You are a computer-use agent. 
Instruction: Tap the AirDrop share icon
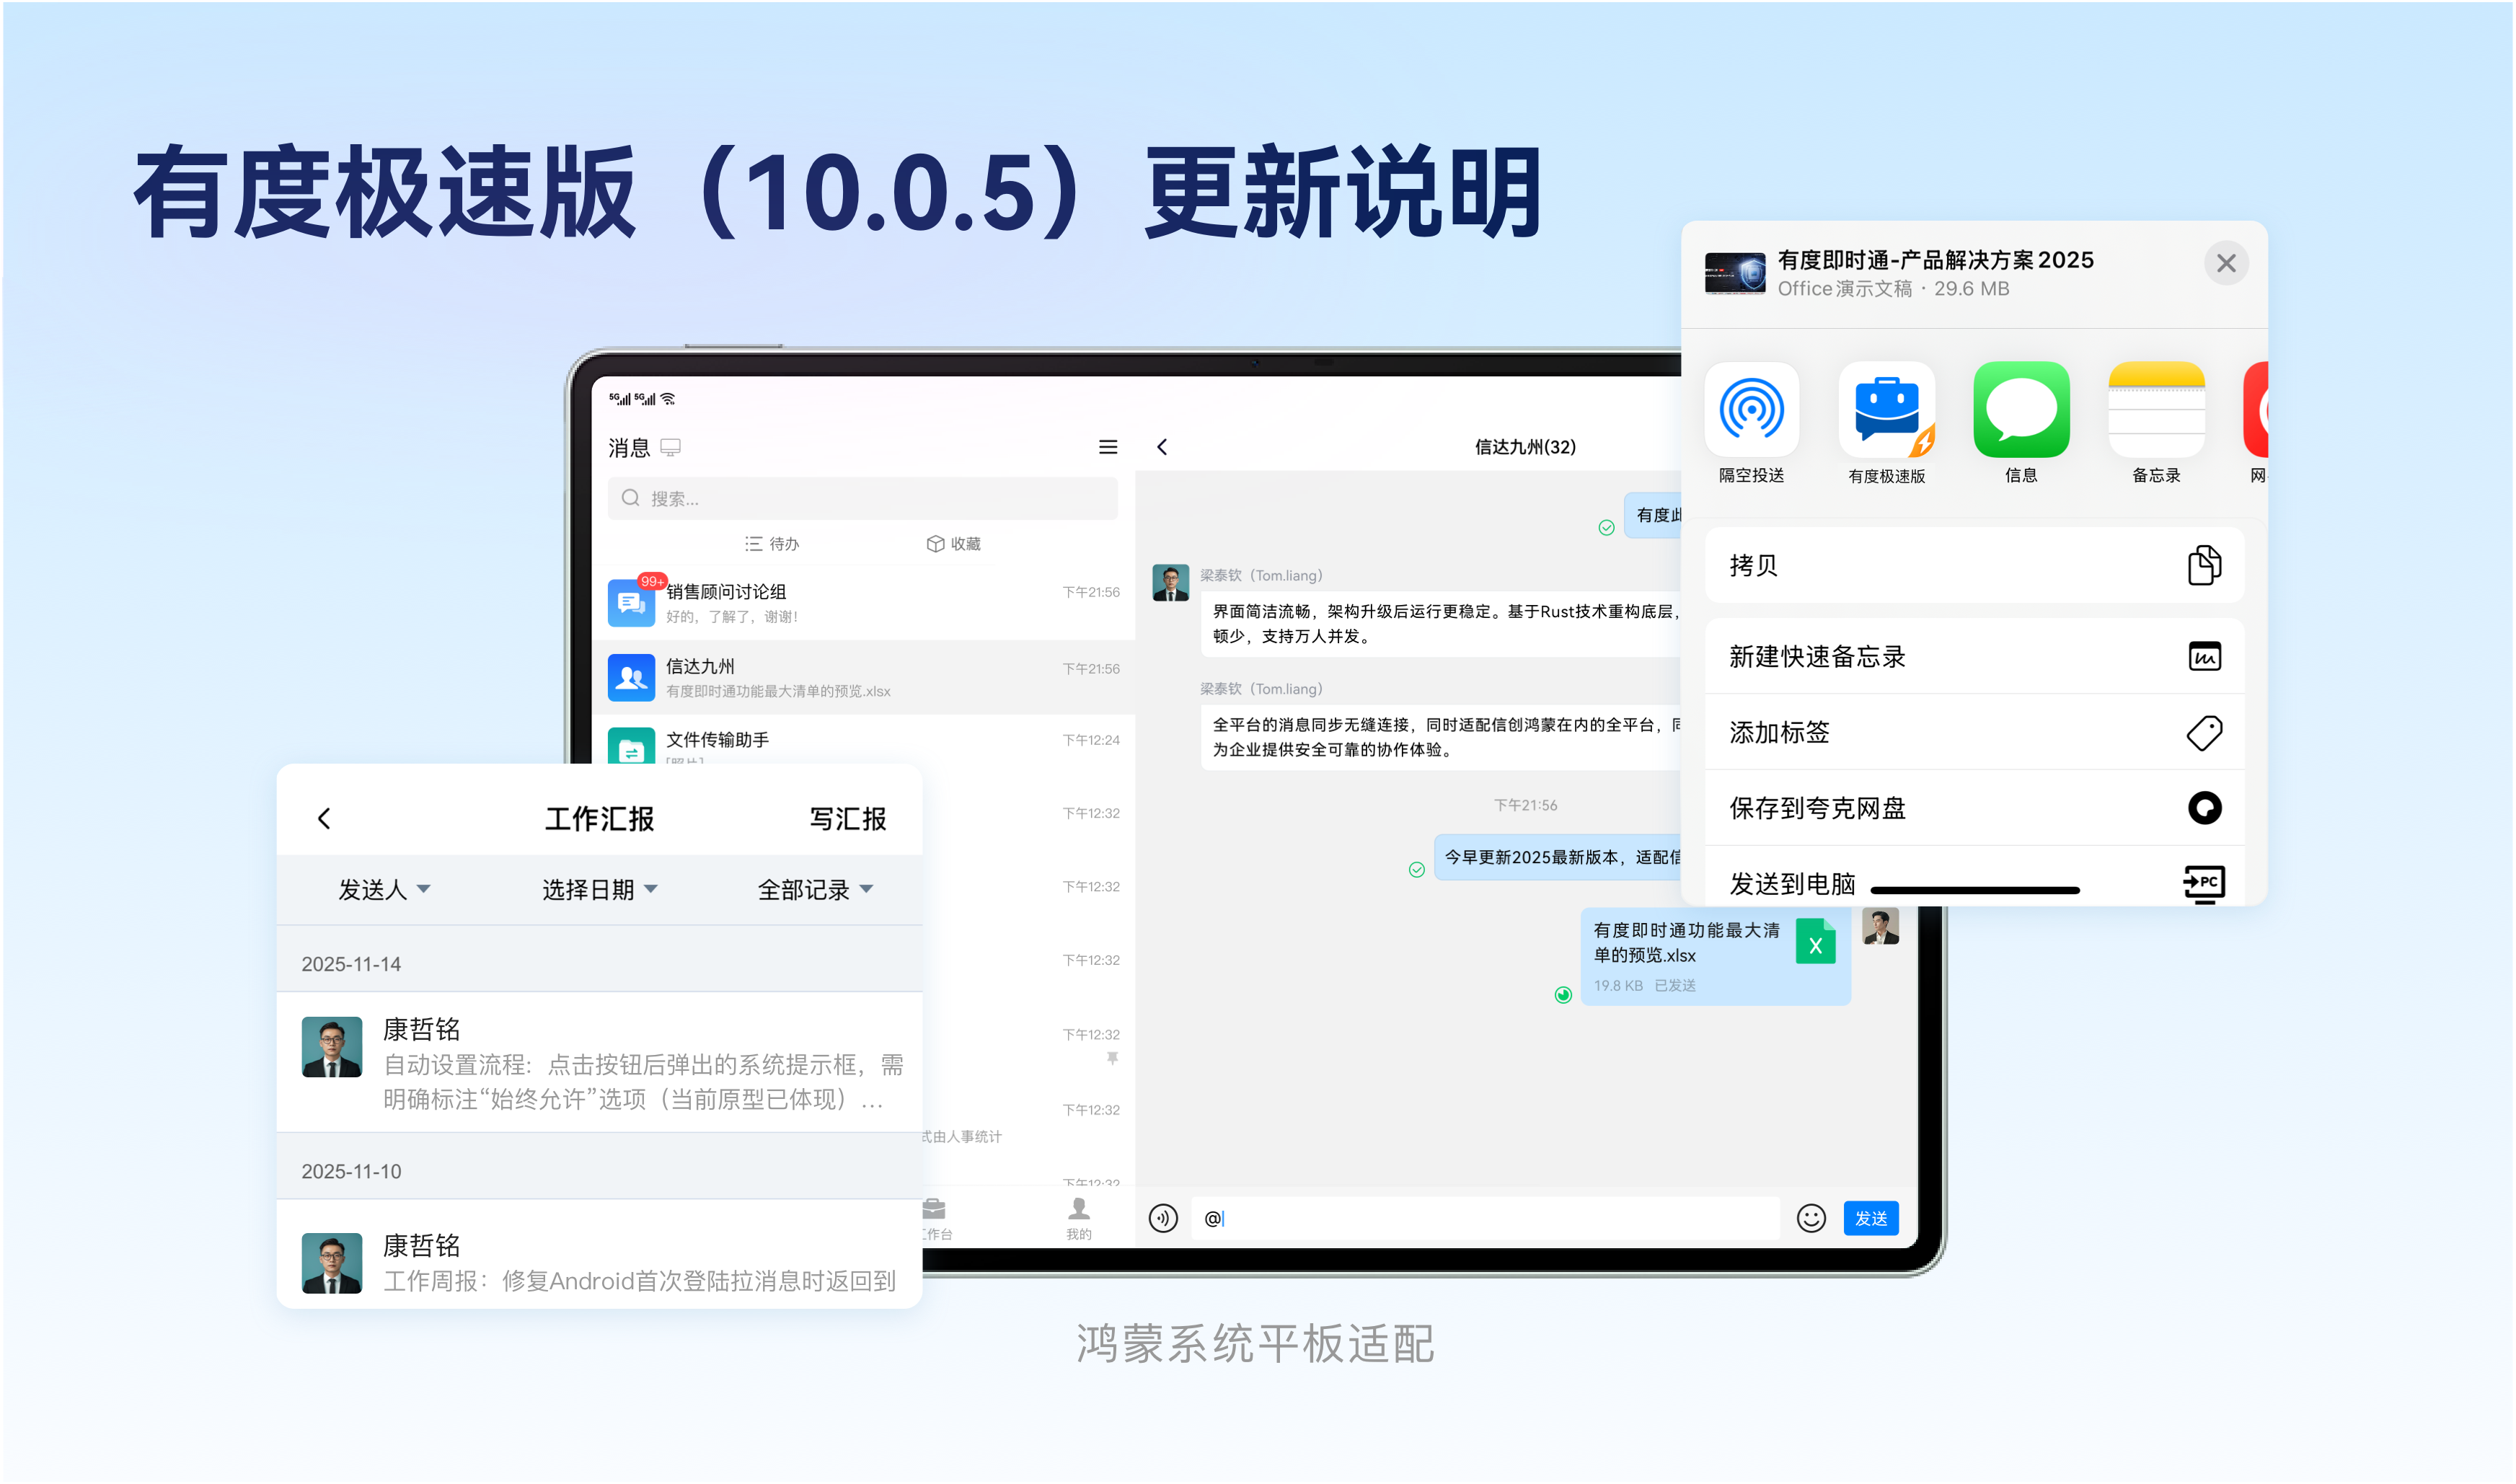point(1751,410)
